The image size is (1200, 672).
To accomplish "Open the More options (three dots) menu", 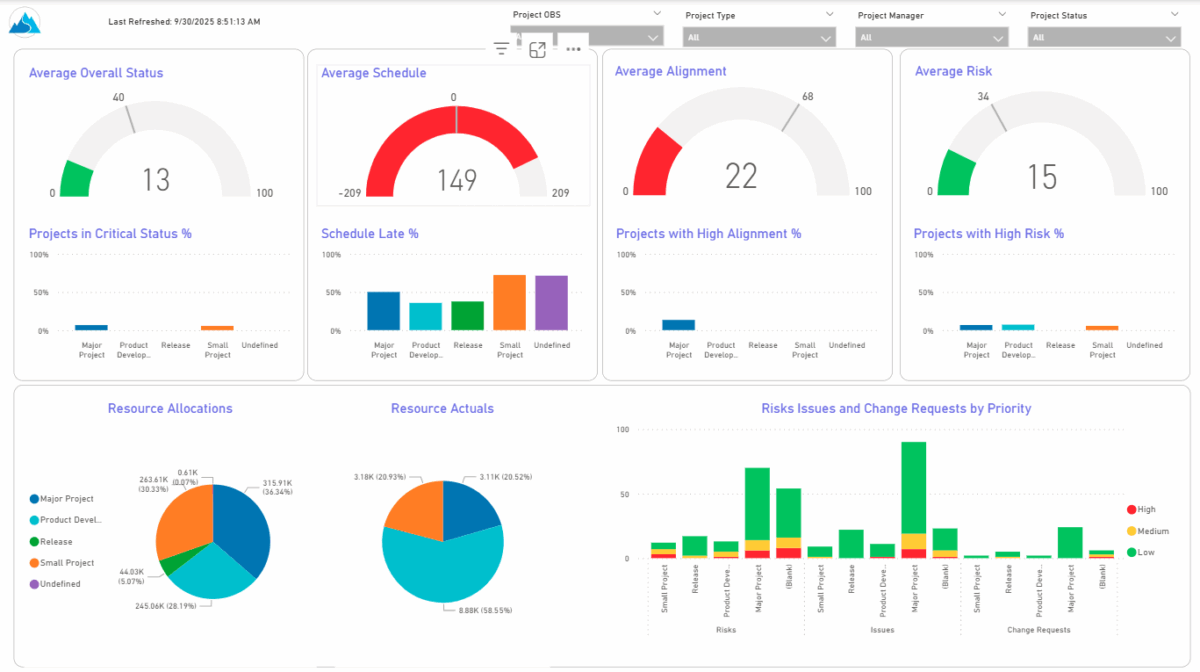I will [573, 48].
